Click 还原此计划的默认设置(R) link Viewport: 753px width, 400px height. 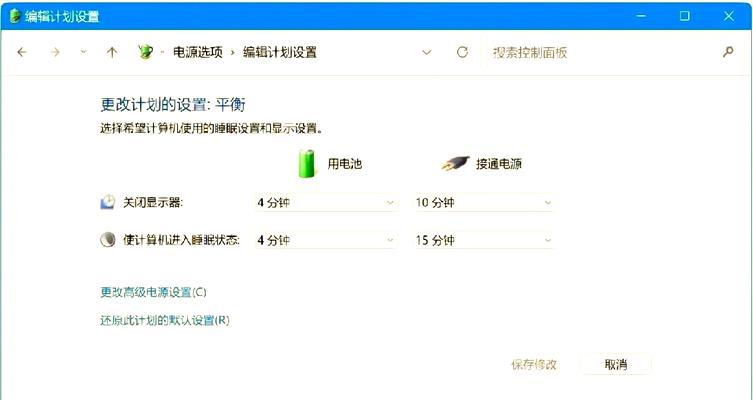click(165, 320)
